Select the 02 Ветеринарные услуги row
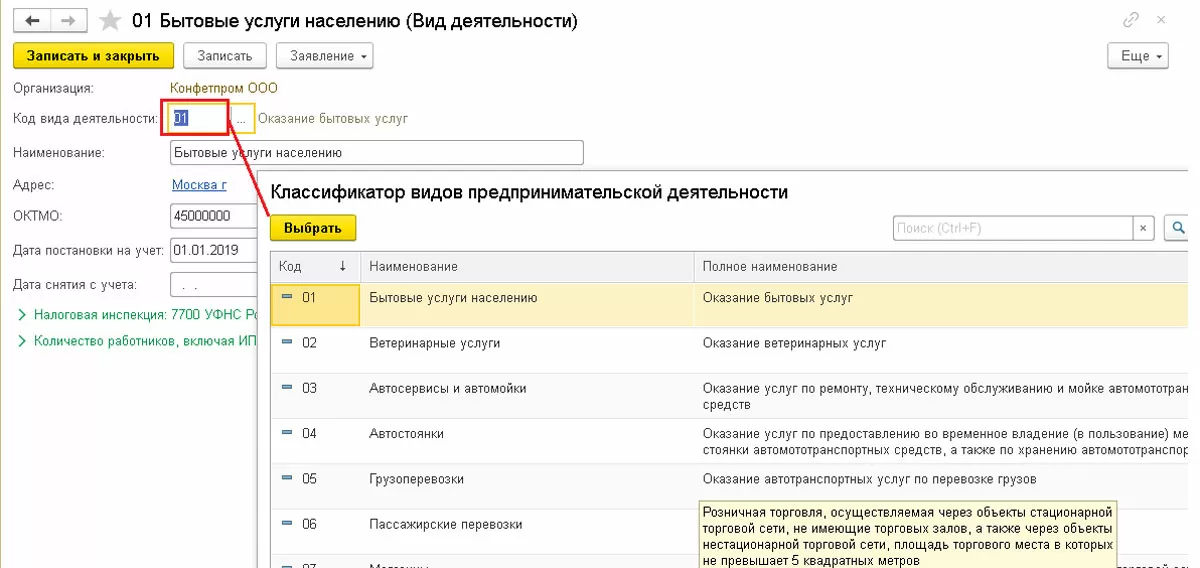Screen dimensions: 1200x568 435,343
